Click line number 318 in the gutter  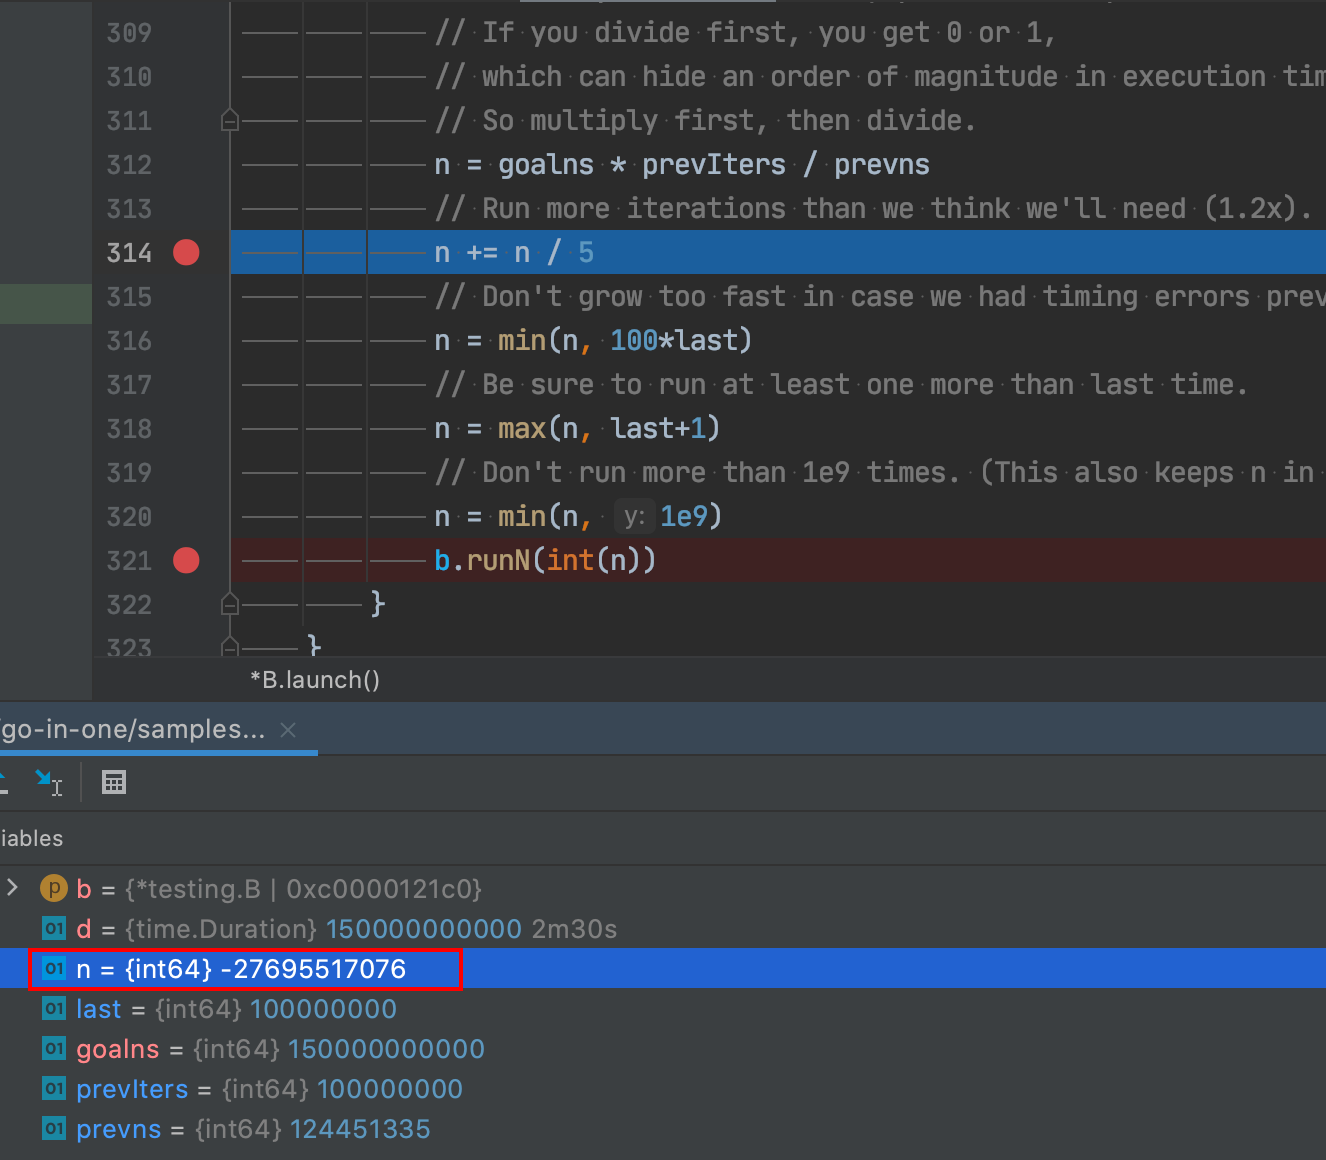129,429
